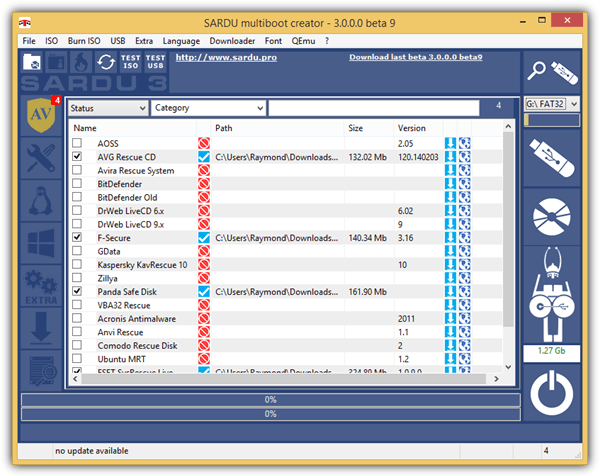
Task: Sort list by Name column header
Action: [132, 128]
